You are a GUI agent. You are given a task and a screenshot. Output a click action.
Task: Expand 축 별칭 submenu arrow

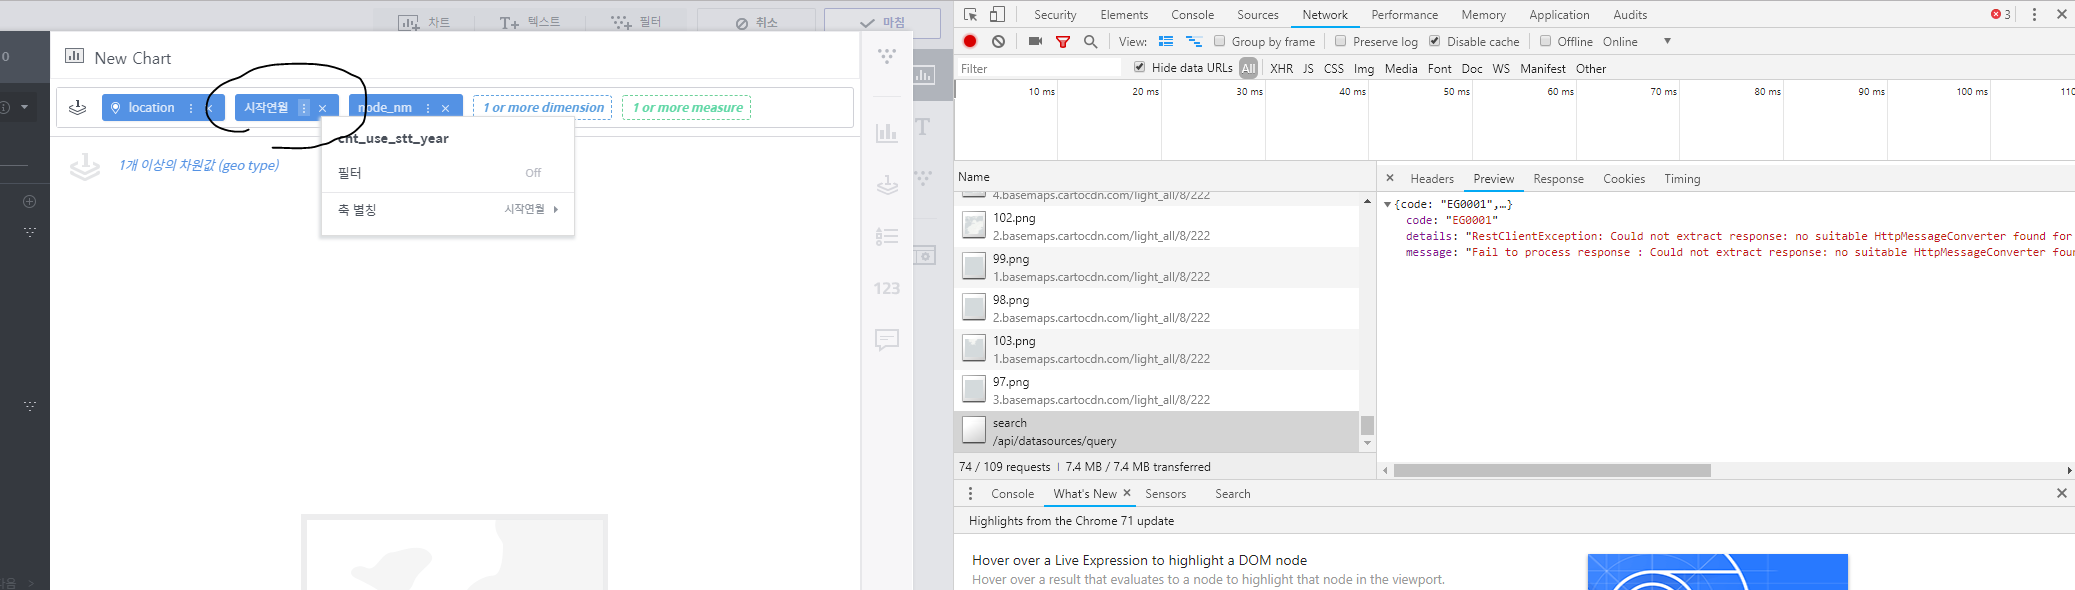click(x=556, y=209)
